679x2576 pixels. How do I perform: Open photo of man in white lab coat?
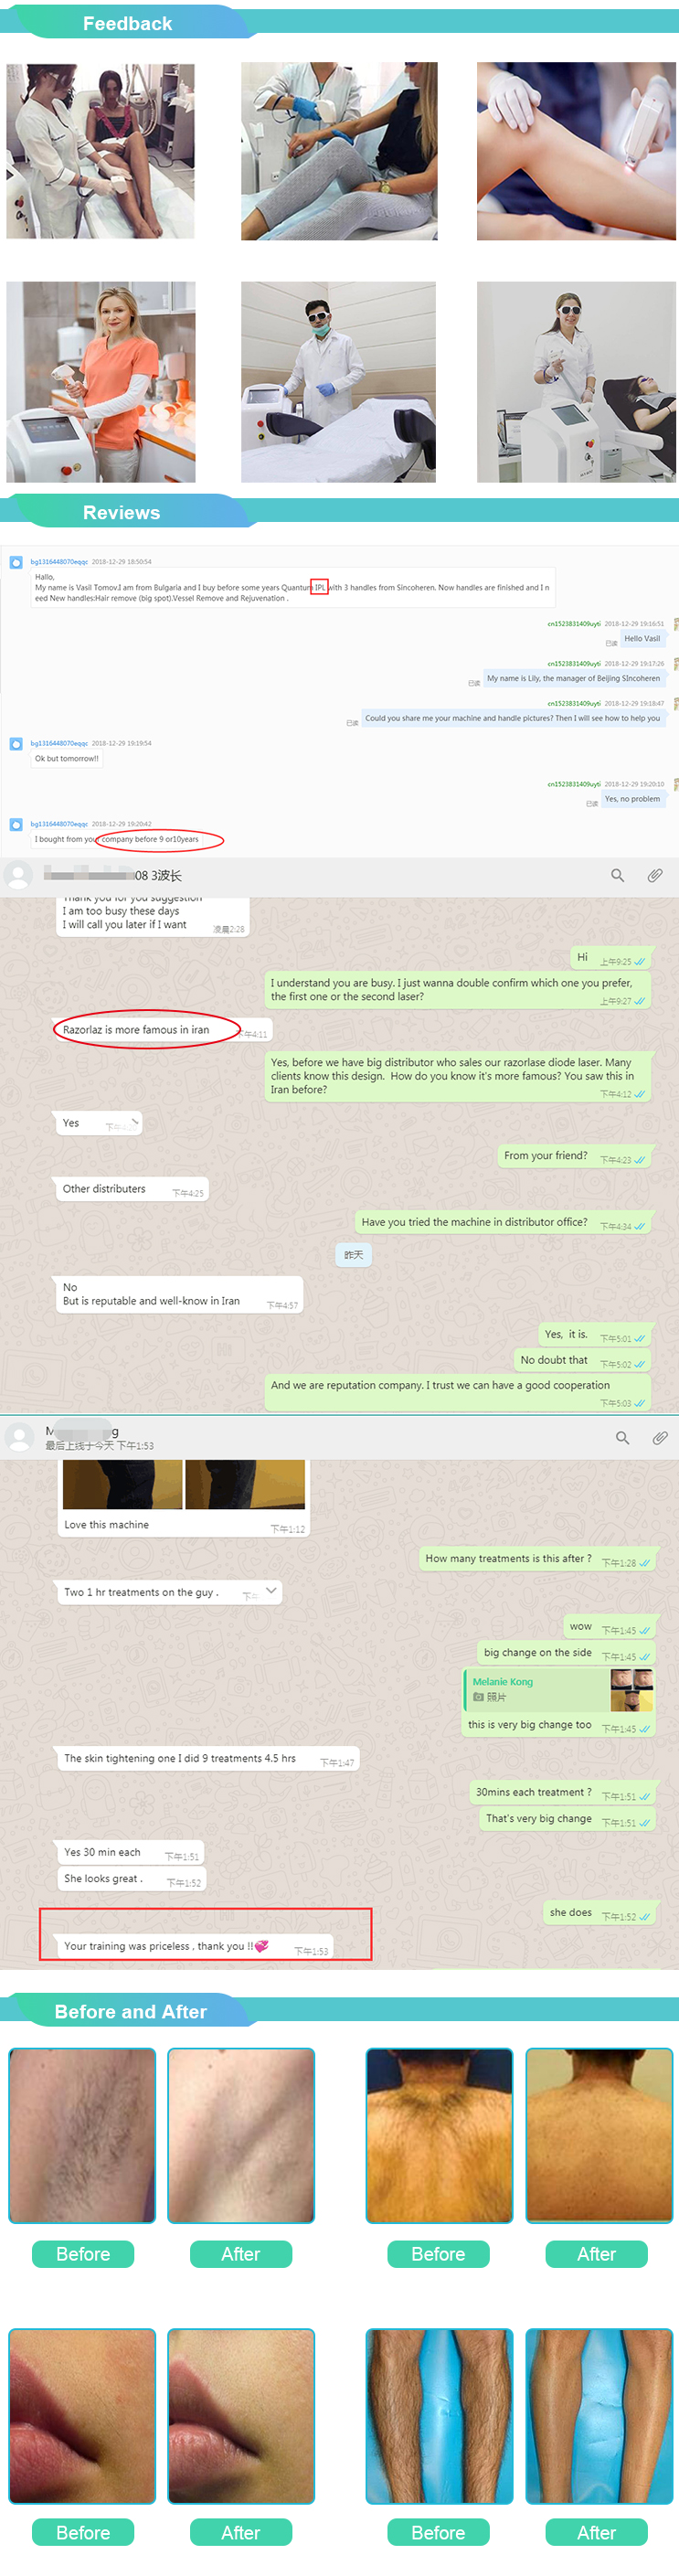(338, 382)
